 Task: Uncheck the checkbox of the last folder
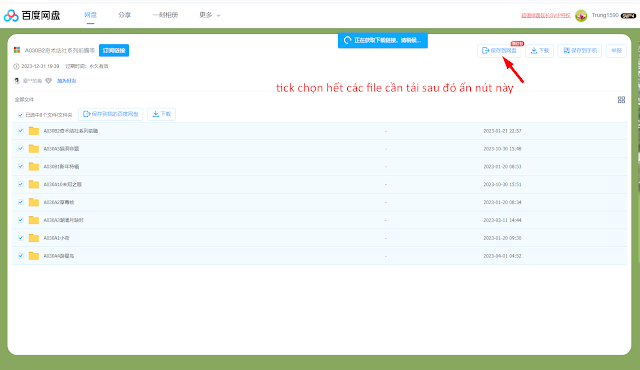21,256
